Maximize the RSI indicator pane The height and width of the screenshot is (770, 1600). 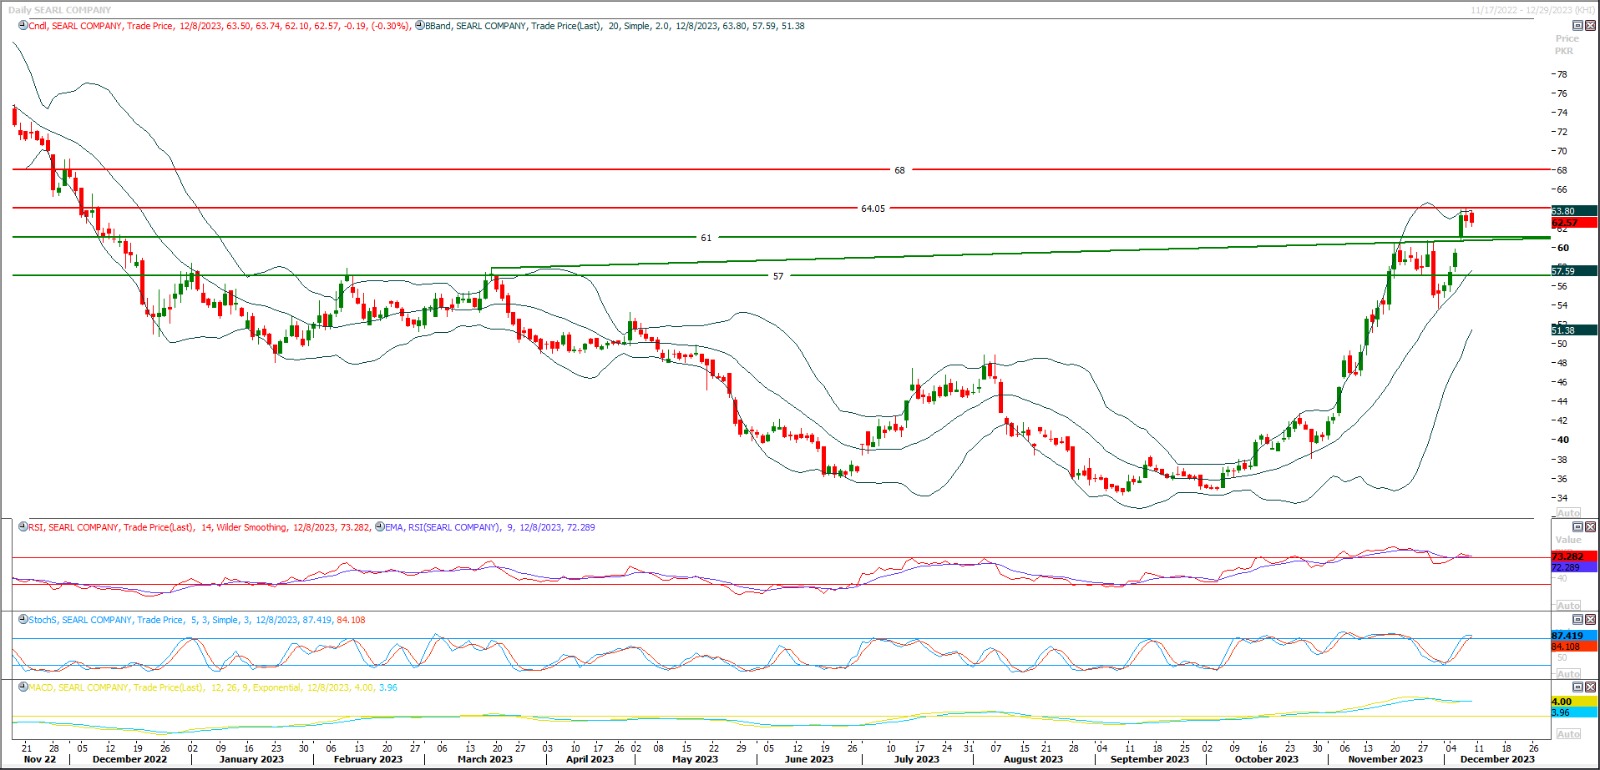pyautogui.click(x=1578, y=527)
